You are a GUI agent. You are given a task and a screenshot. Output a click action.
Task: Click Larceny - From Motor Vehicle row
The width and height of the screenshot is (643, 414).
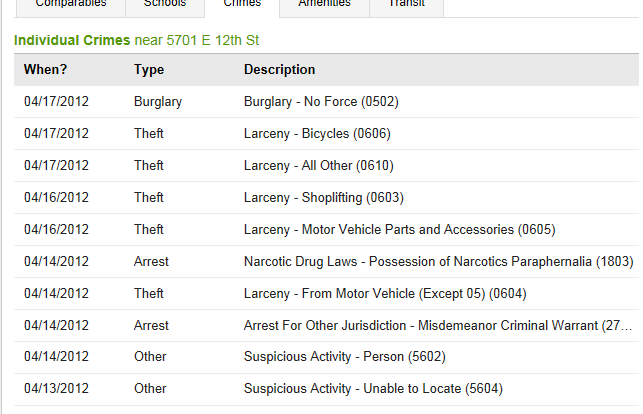(385, 293)
